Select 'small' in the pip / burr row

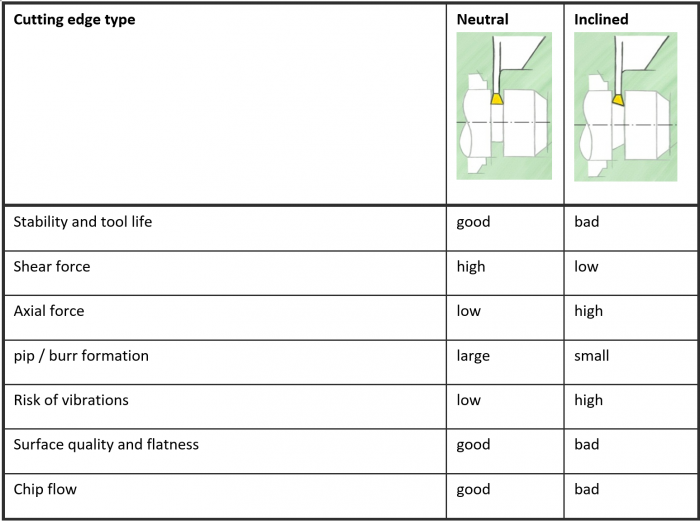[591, 355]
